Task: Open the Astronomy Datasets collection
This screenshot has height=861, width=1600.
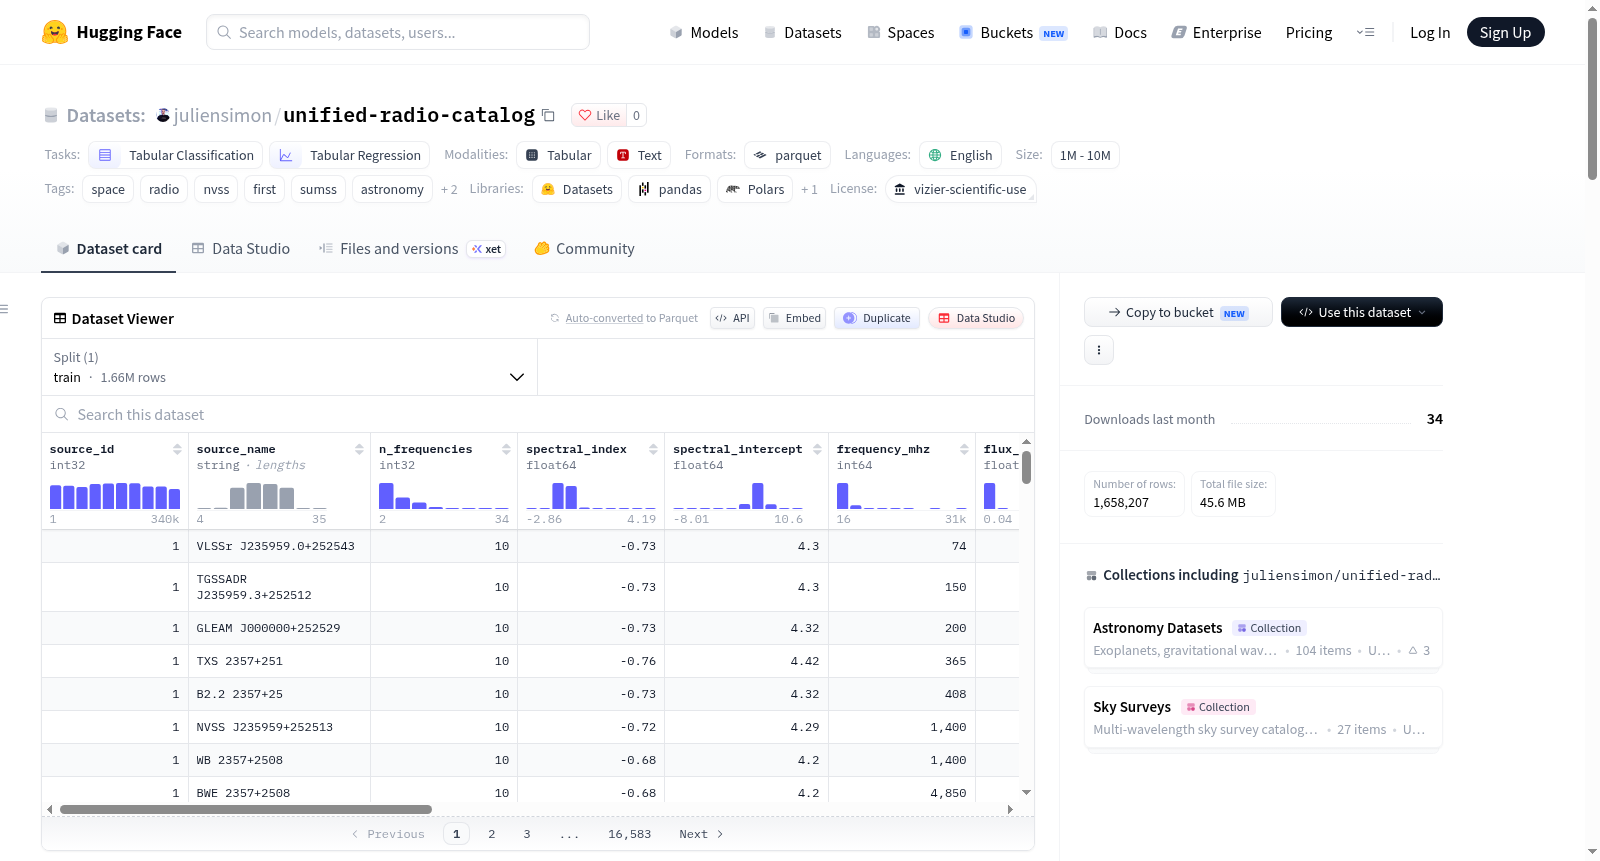Action: click(1263, 639)
